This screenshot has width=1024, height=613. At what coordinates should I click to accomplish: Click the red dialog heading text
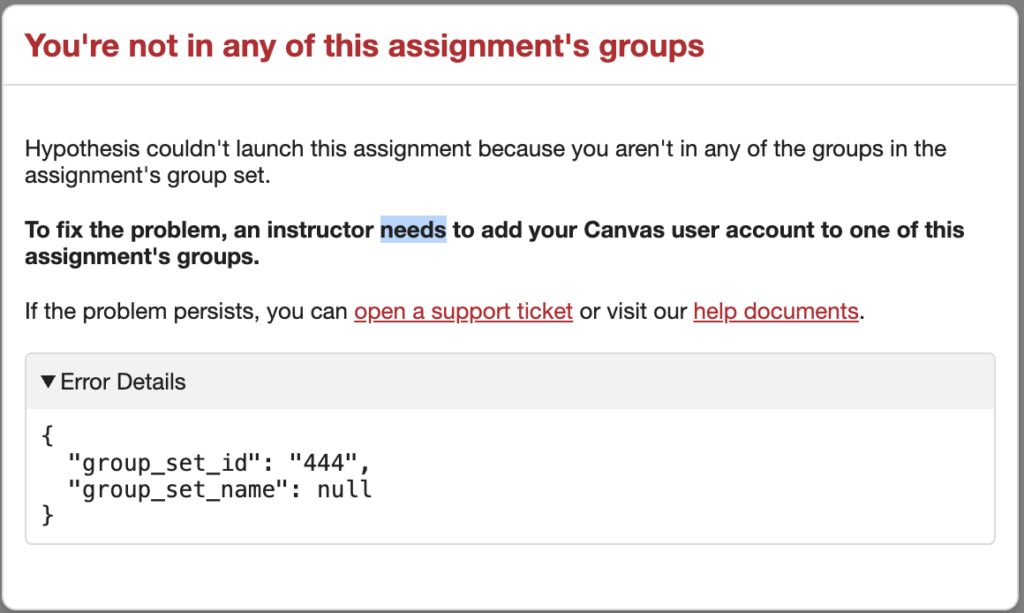pos(364,46)
